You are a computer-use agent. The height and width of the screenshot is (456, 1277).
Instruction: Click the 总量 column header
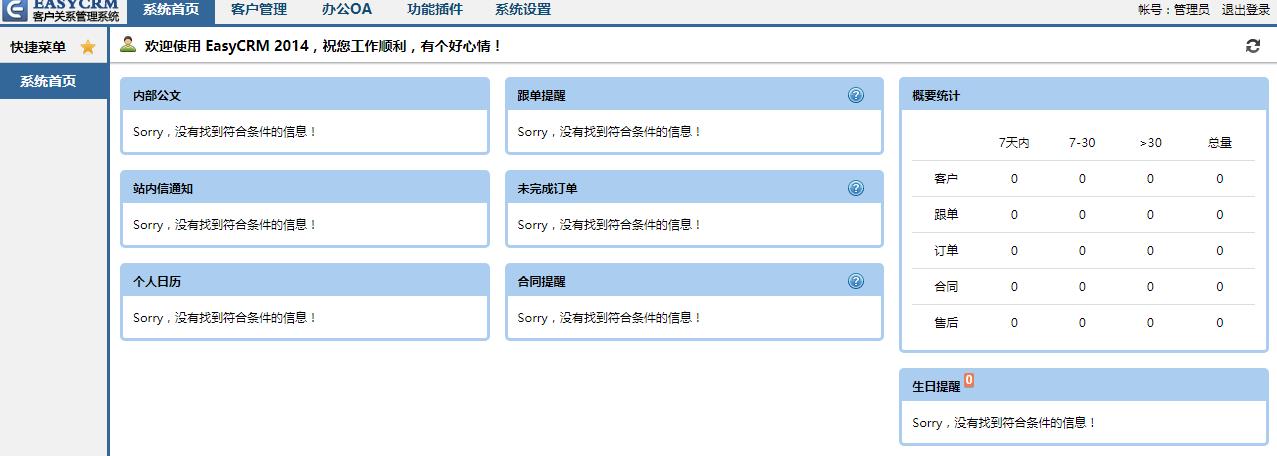pos(1220,143)
